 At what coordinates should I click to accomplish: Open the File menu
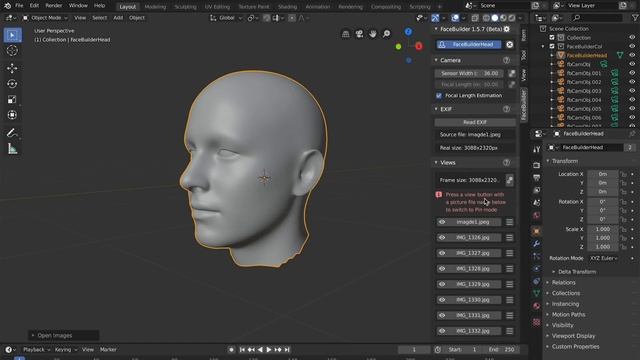coord(19,6)
